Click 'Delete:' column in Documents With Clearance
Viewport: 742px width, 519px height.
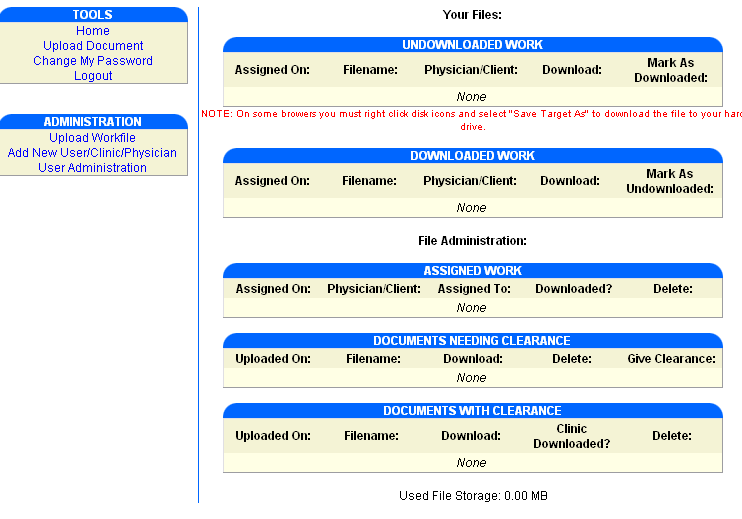672,436
